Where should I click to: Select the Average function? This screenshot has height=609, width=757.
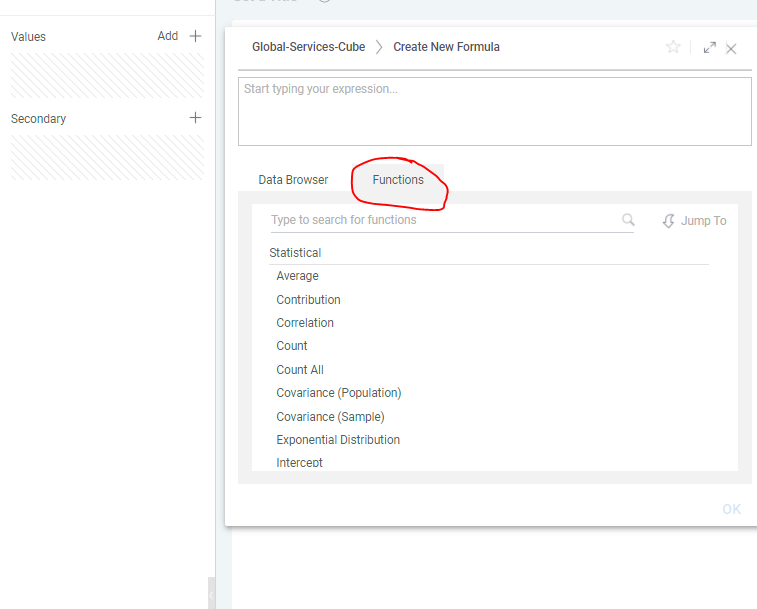click(297, 276)
